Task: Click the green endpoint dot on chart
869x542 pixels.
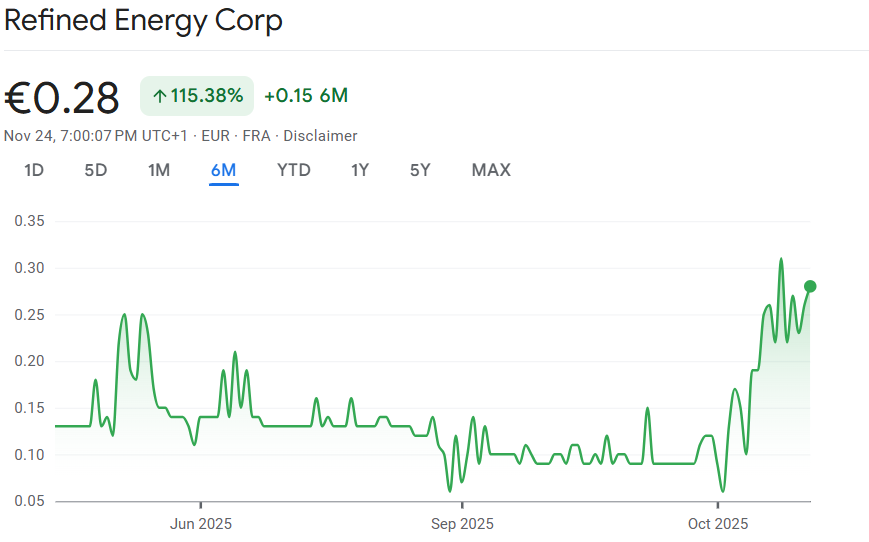Action: click(x=810, y=286)
